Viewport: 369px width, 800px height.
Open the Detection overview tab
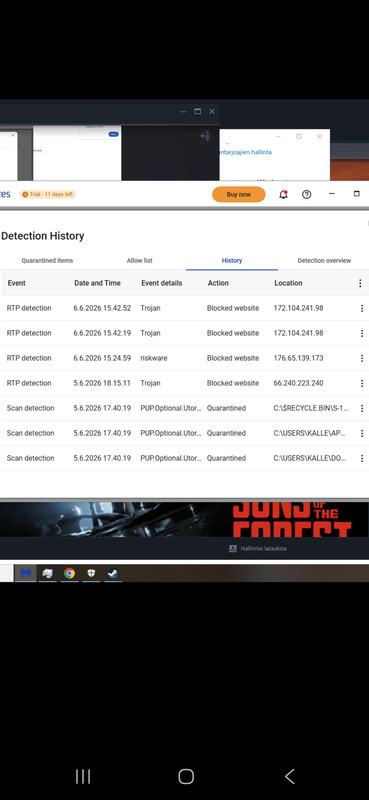[324, 260]
